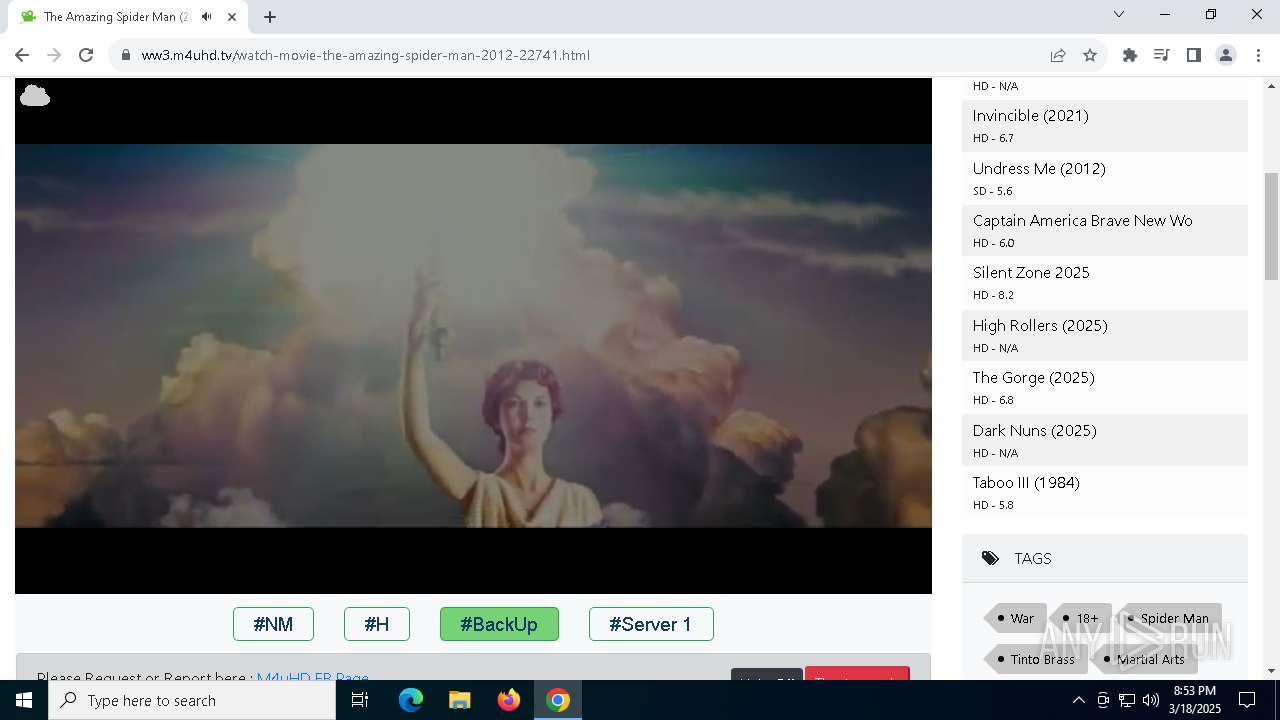Select the 18+ tag
This screenshot has width=1280, height=720.
coord(1081,618)
